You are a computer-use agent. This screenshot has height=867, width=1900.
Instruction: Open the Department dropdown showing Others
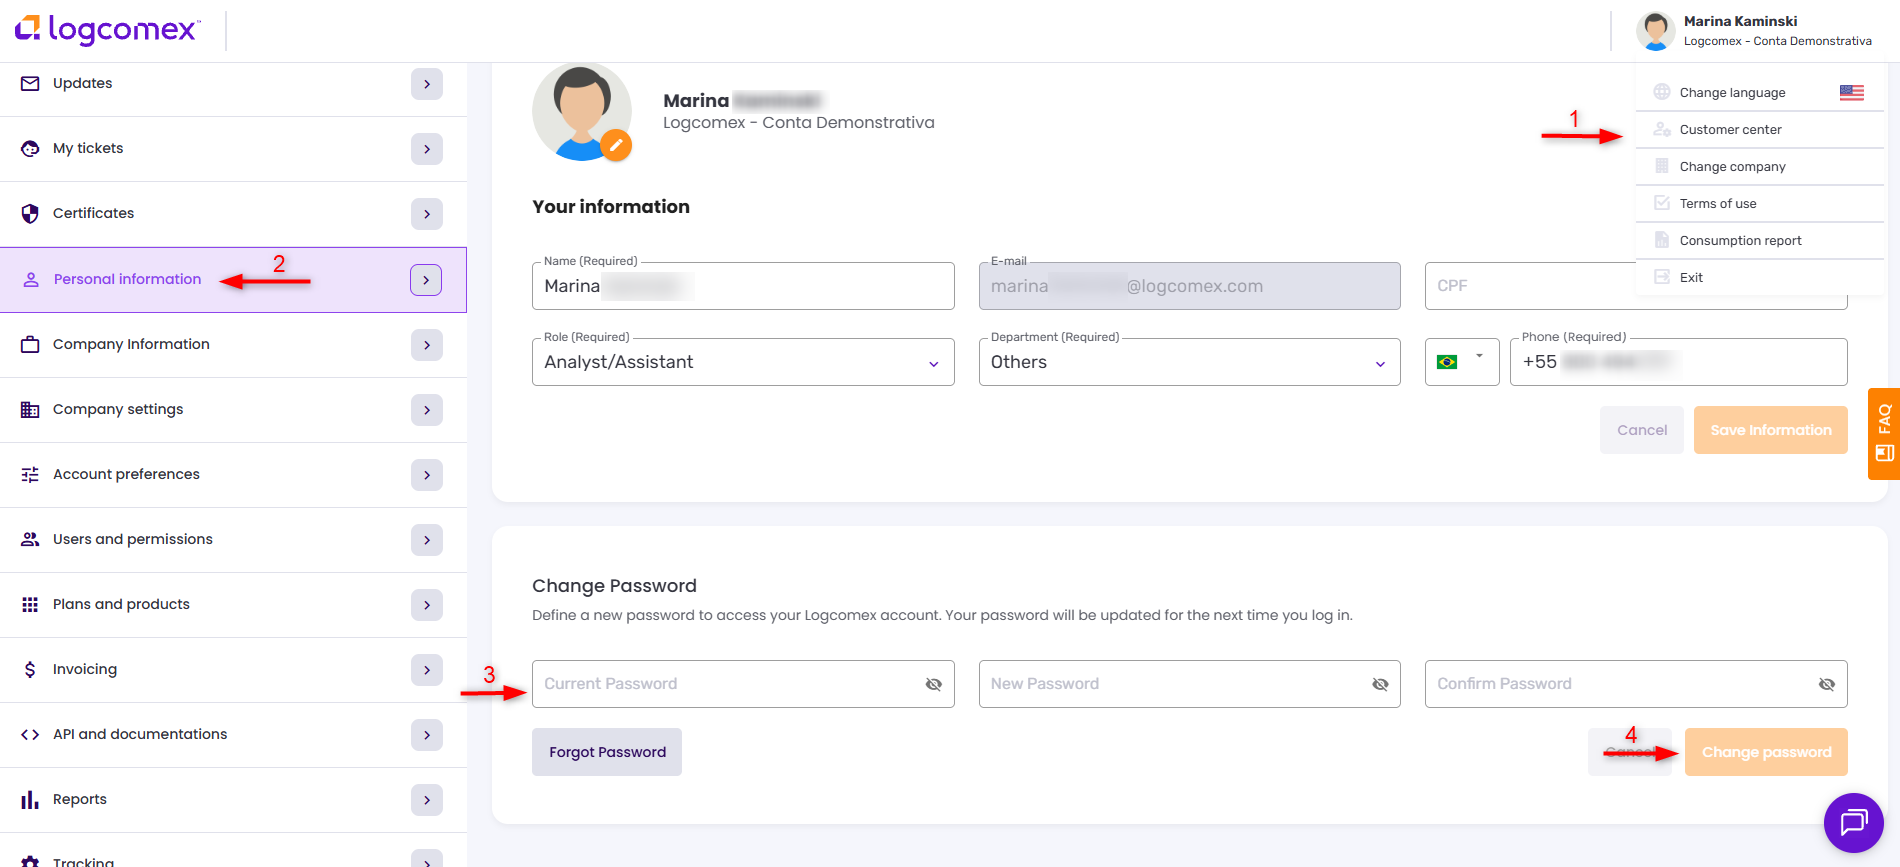[x=1189, y=362]
